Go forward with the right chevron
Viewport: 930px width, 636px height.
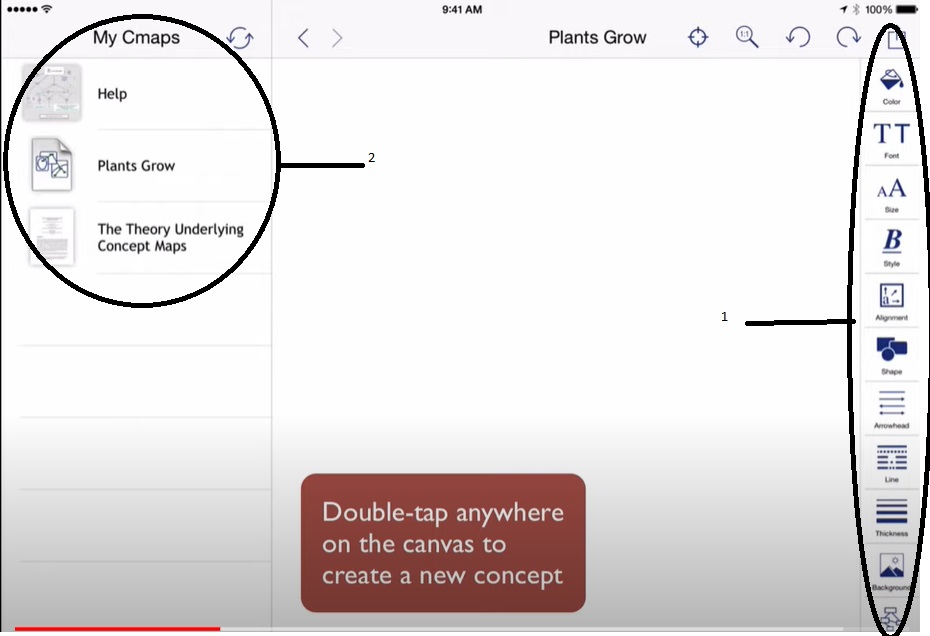(x=337, y=38)
